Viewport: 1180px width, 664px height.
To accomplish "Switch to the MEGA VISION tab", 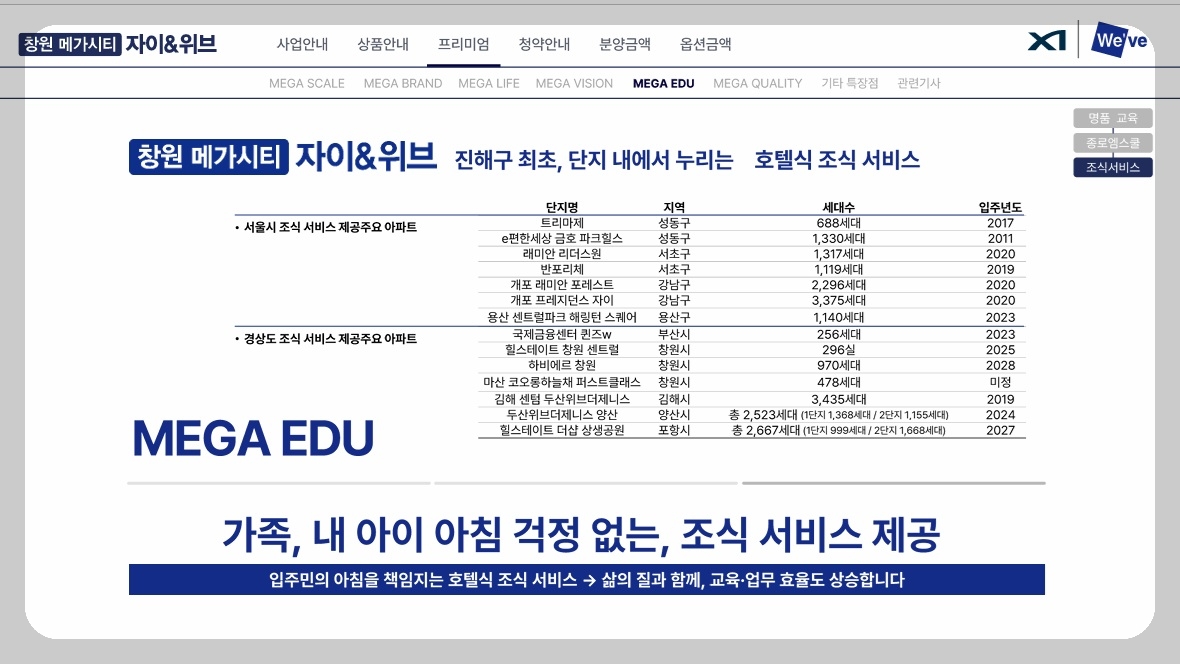I will (574, 84).
